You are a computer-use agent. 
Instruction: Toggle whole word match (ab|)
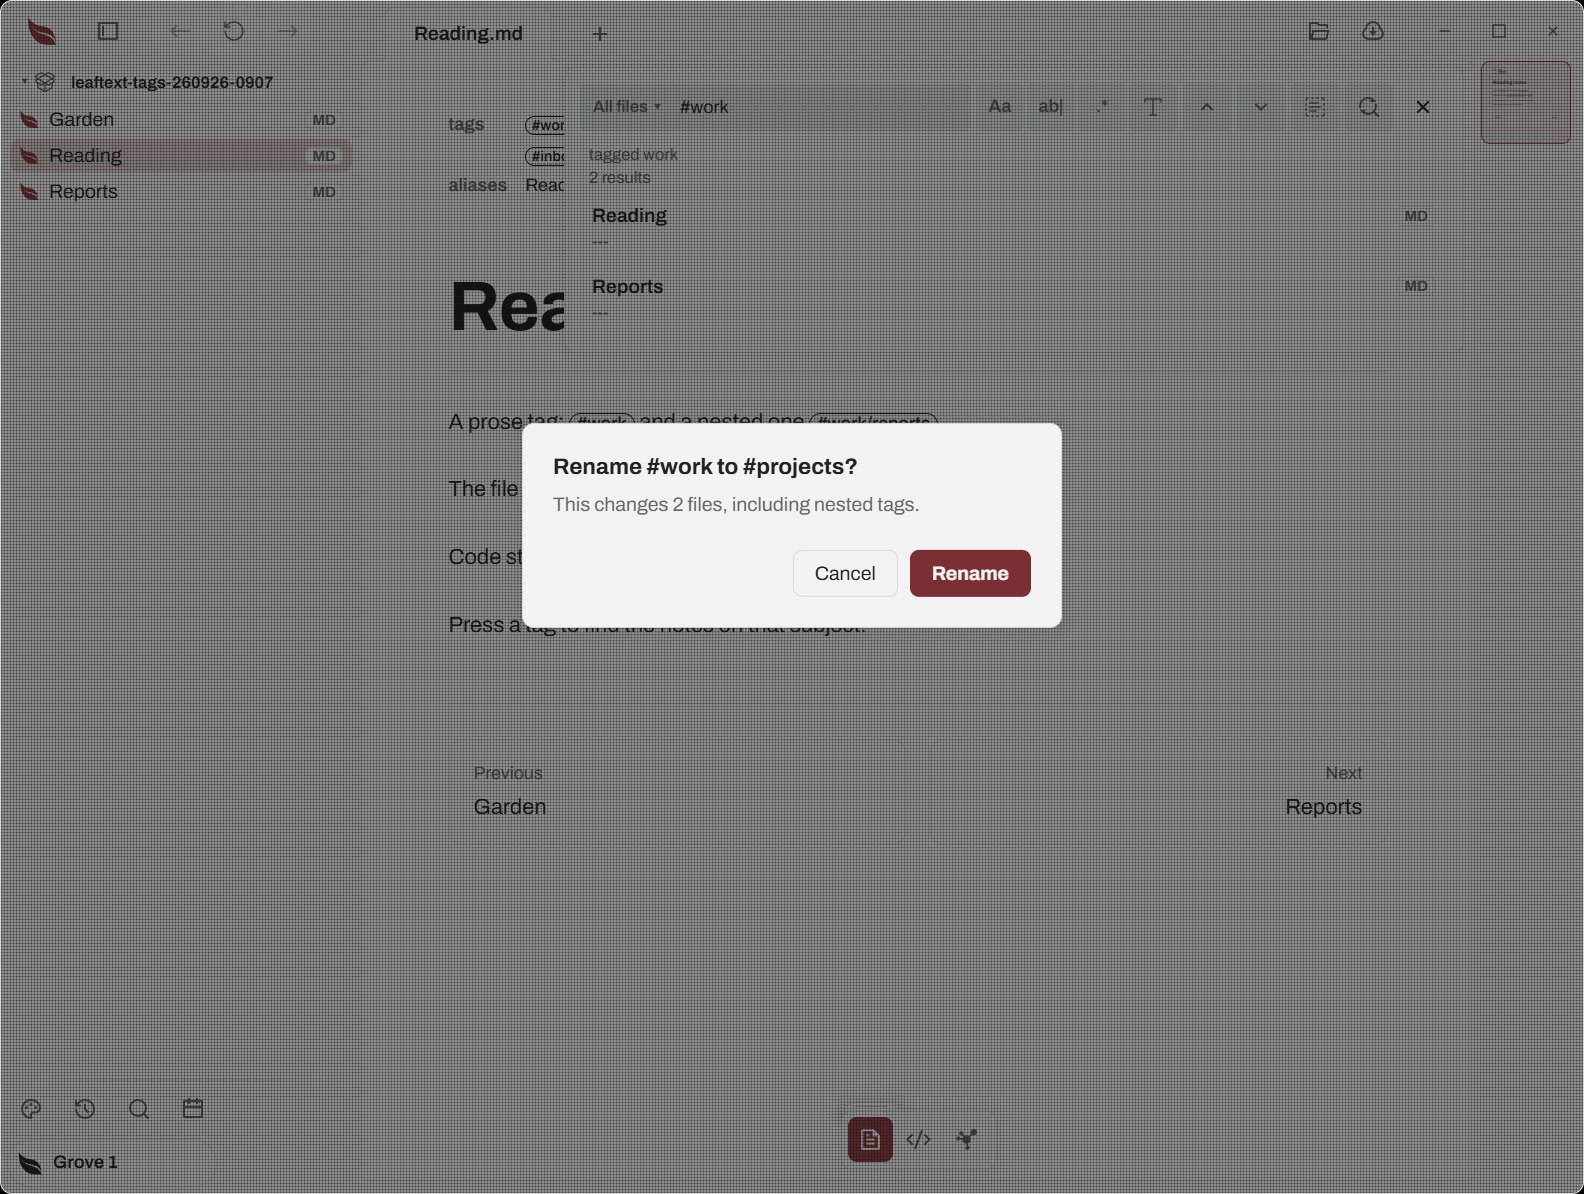[x=1051, y=106]
